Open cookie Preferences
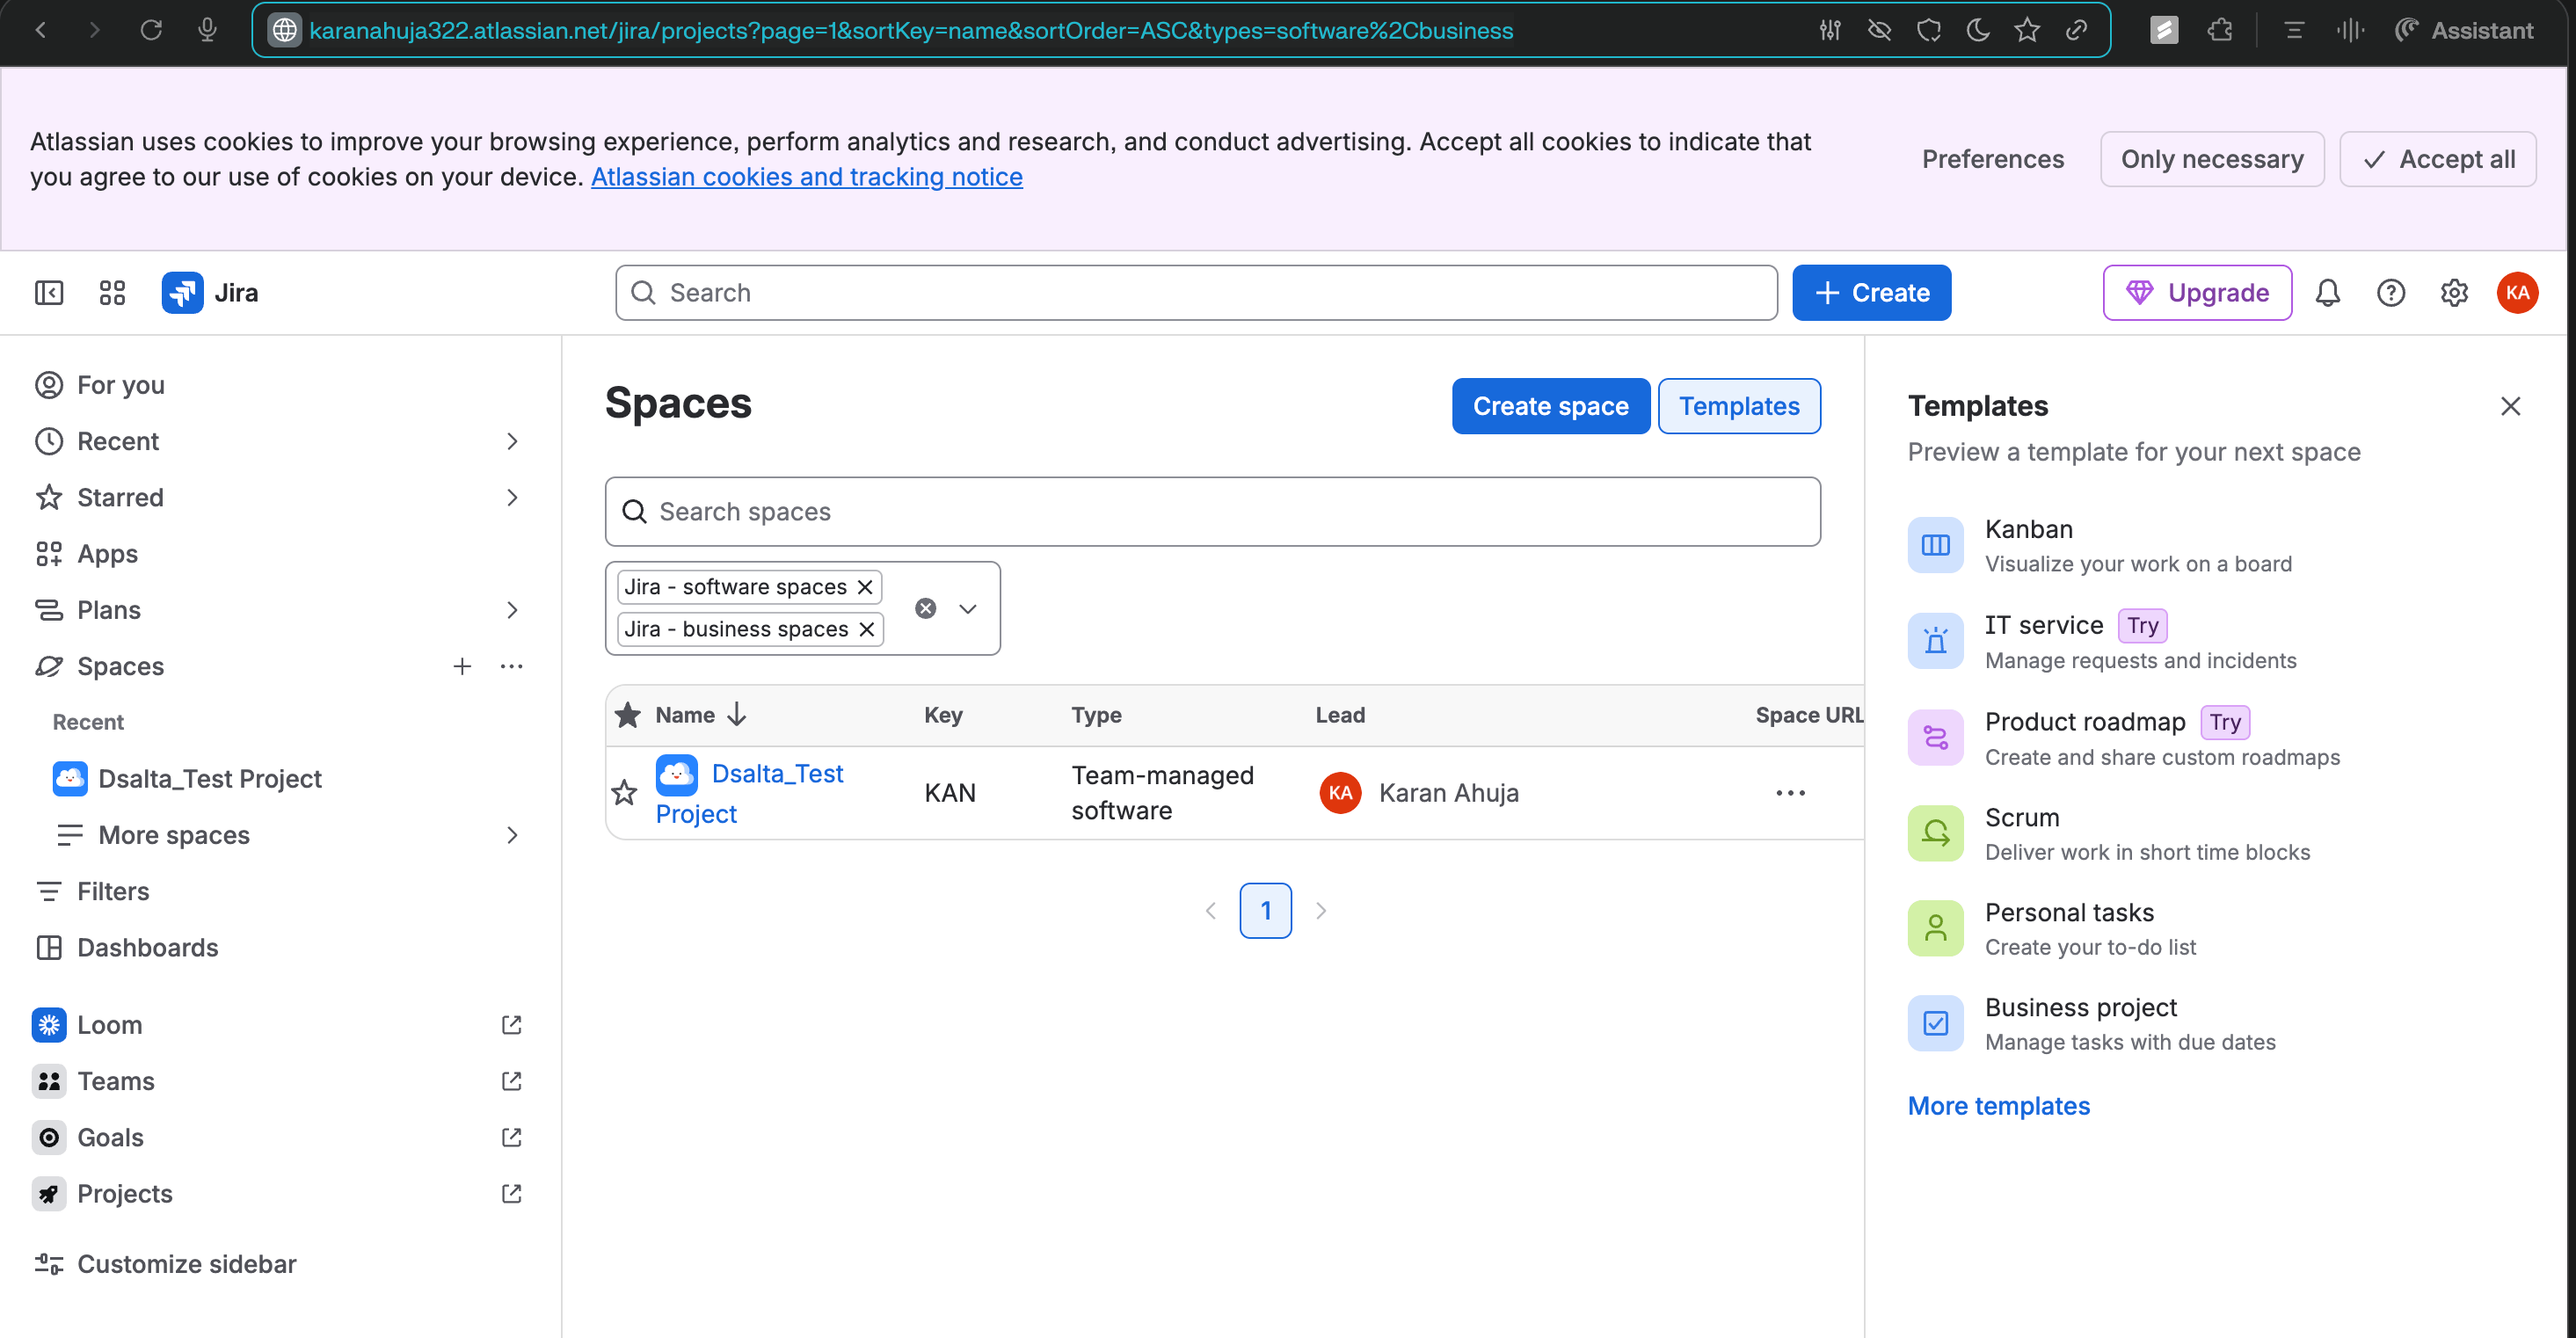Screen dimensions: 2576x1338 point(1992,159)
